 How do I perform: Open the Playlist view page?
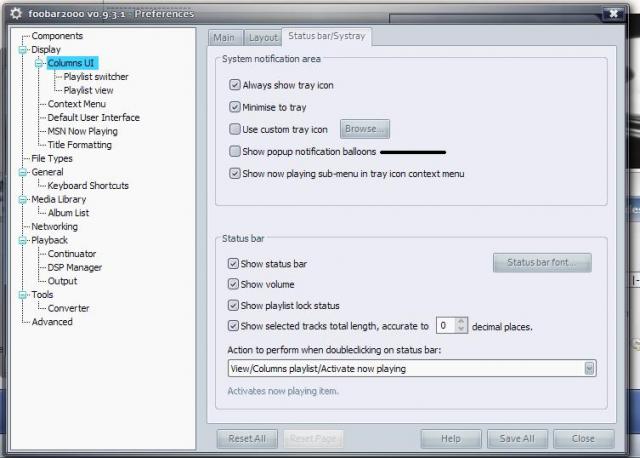(88, 90)
